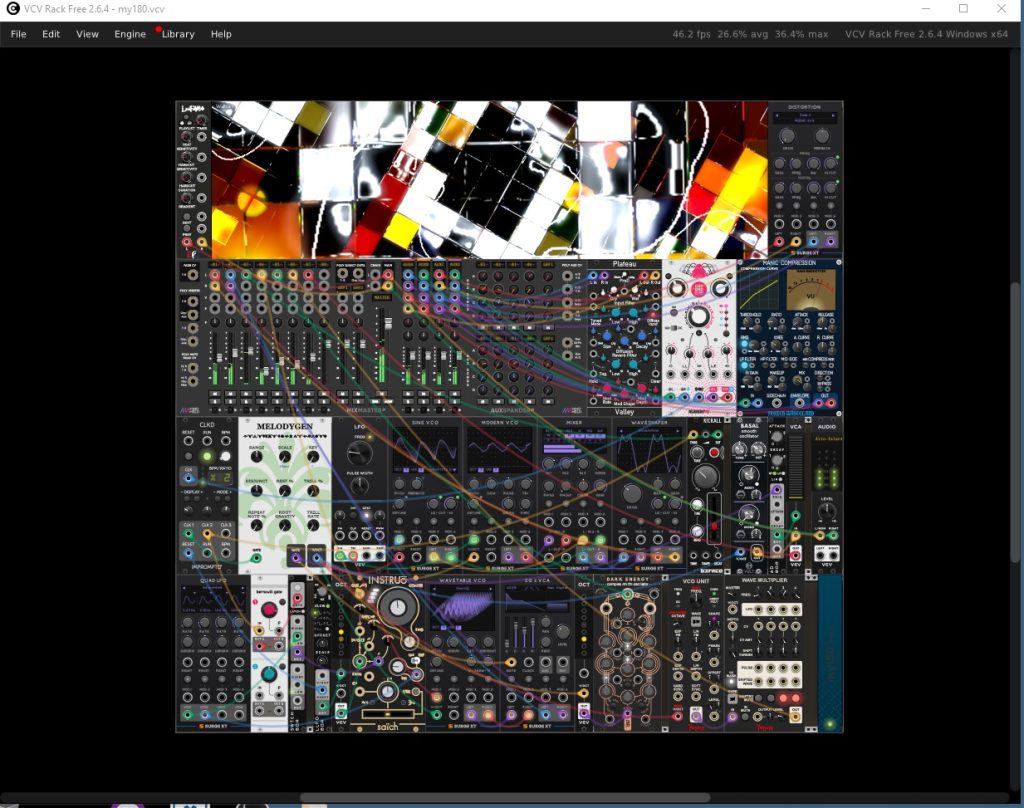Click the video visualizer display

(490, 180)
